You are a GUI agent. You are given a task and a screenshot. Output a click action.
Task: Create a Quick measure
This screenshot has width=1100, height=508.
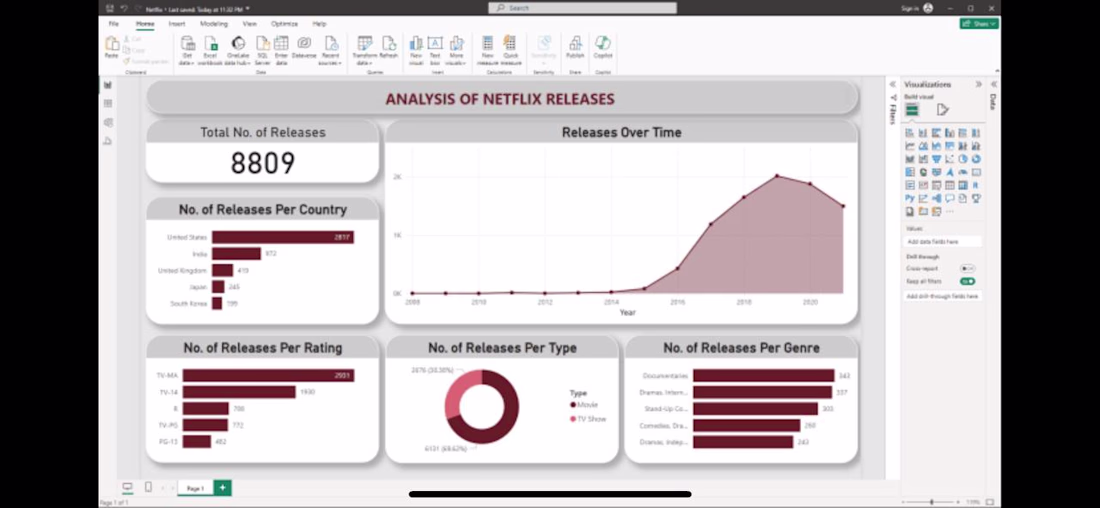[510, 51]
